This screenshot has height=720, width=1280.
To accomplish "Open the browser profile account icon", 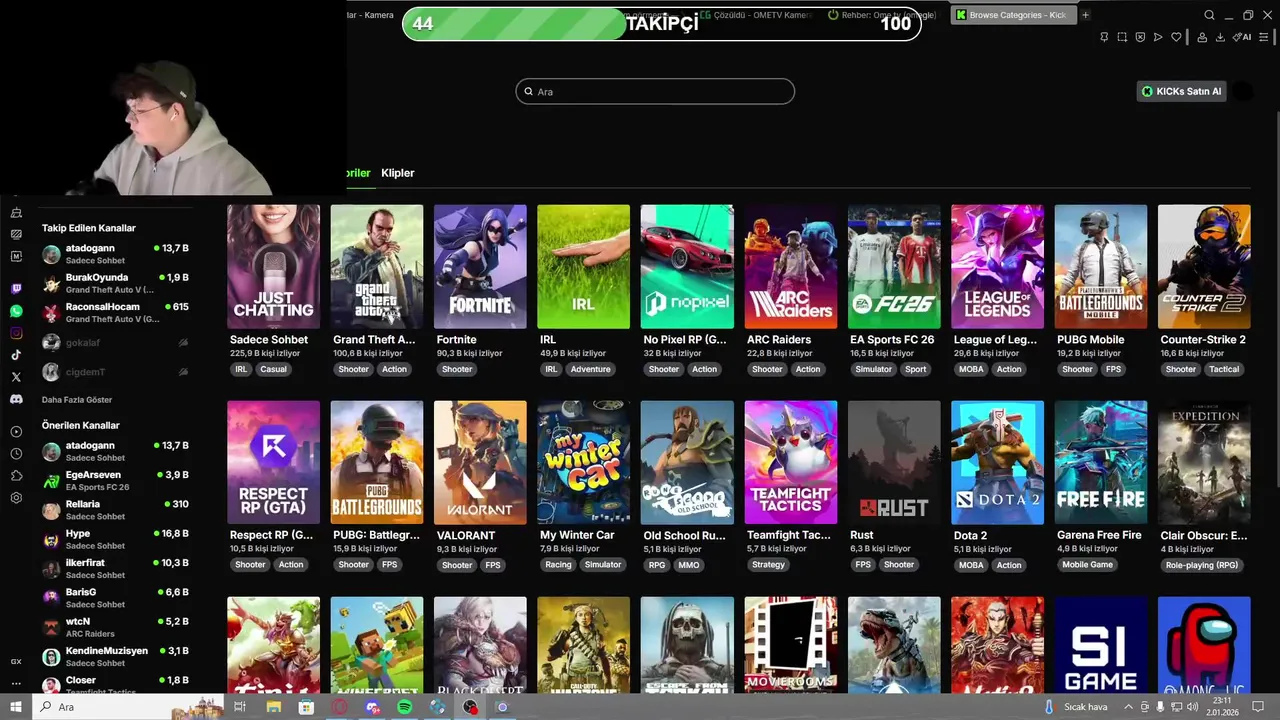I will click(1200, 37).
